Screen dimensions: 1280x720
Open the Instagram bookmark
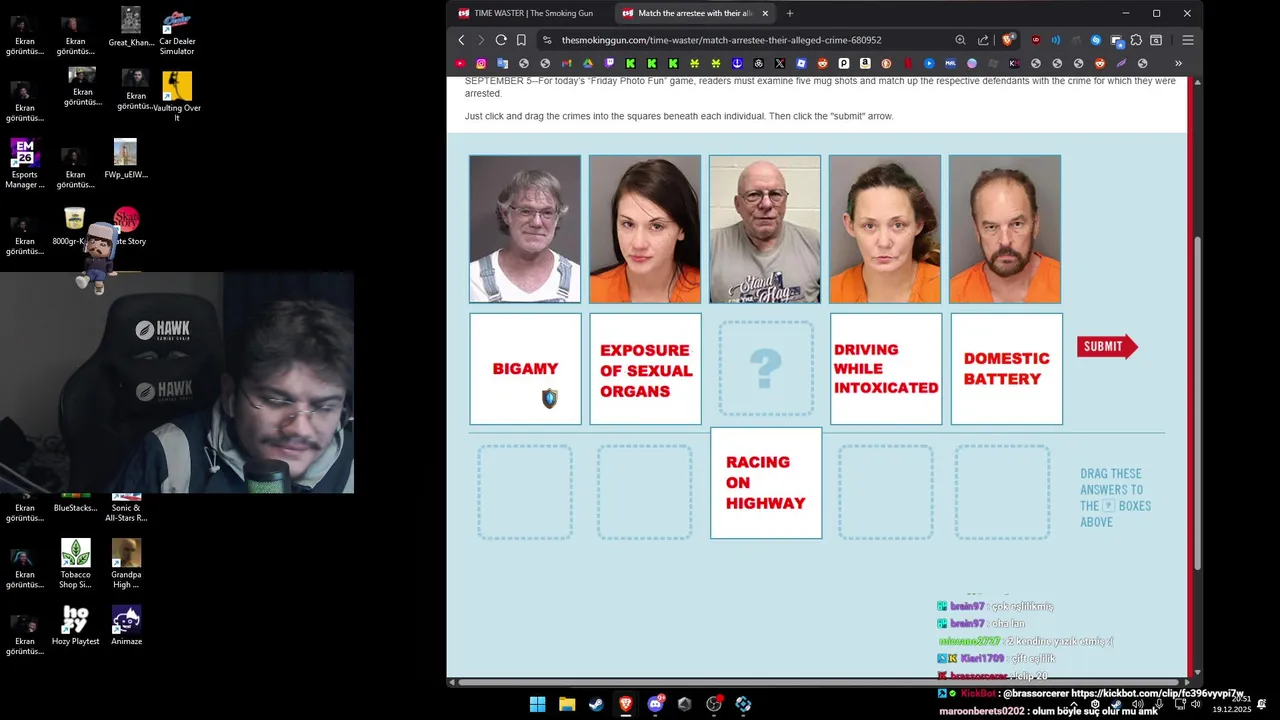click(481, 63)
